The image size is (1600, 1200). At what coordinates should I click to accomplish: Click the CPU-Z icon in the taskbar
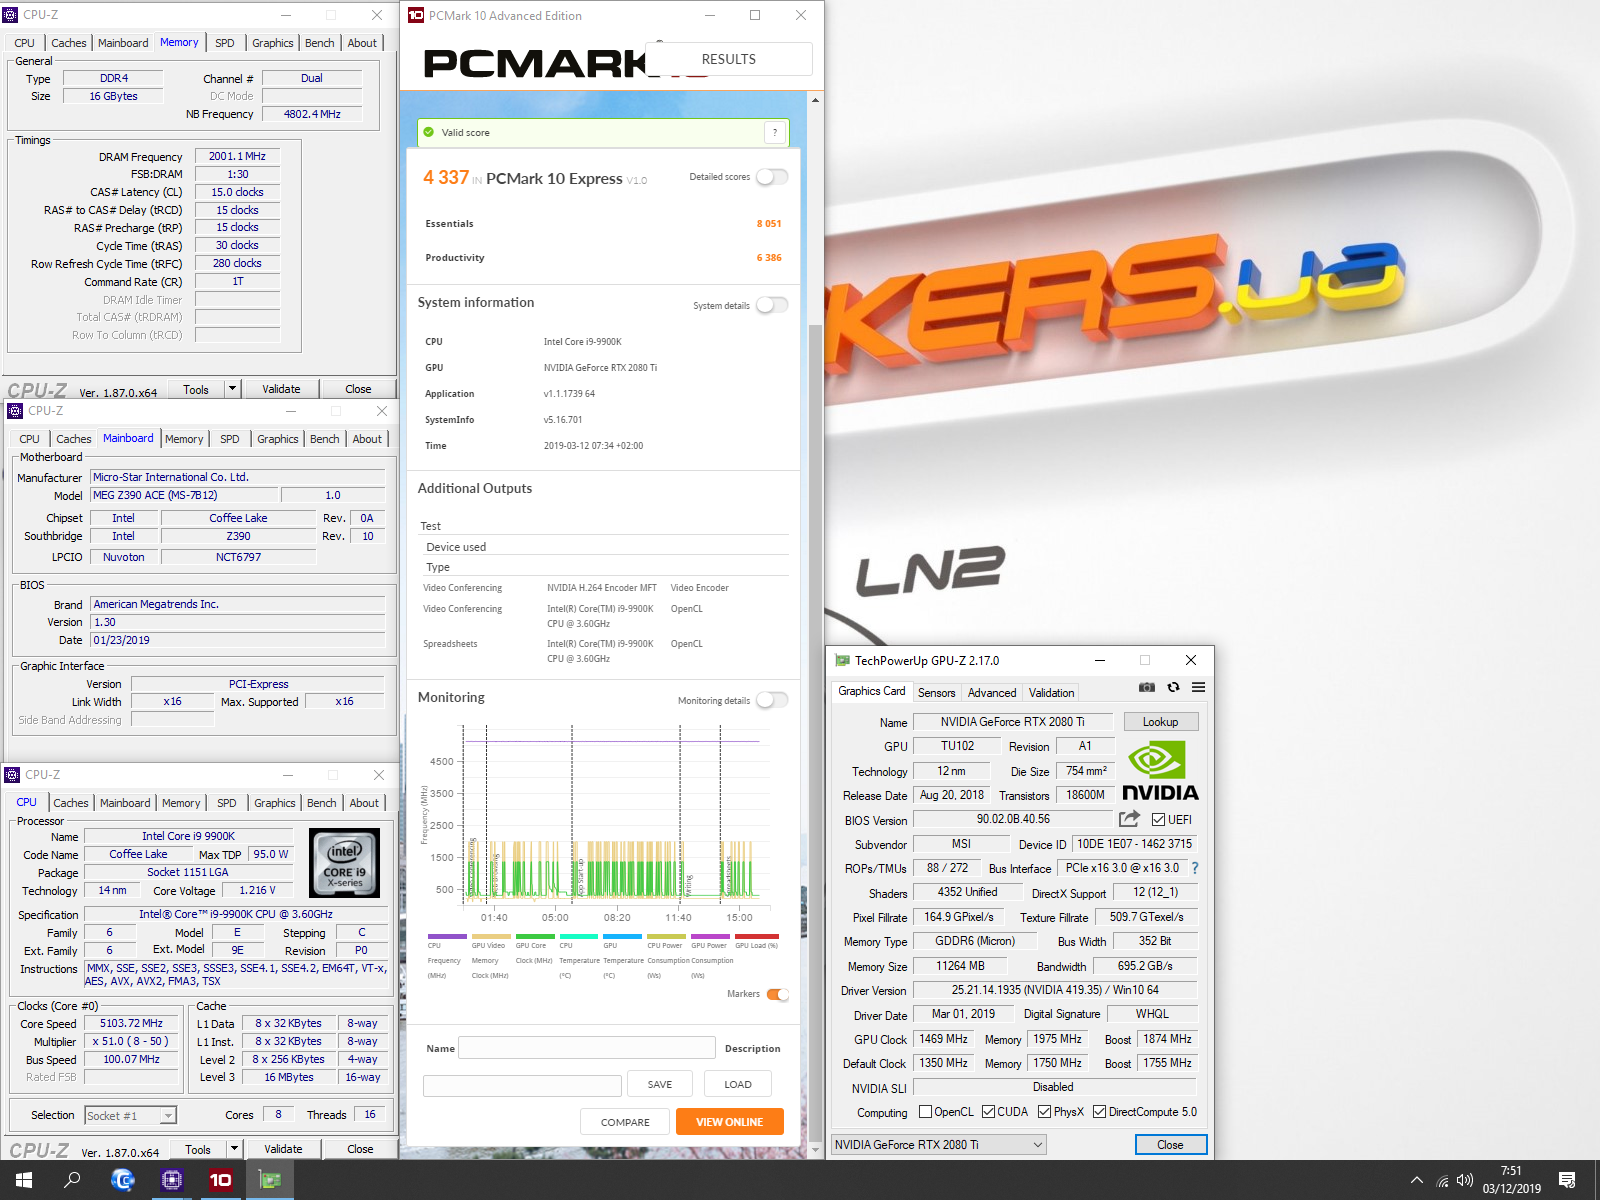(x=172, y=1180)
